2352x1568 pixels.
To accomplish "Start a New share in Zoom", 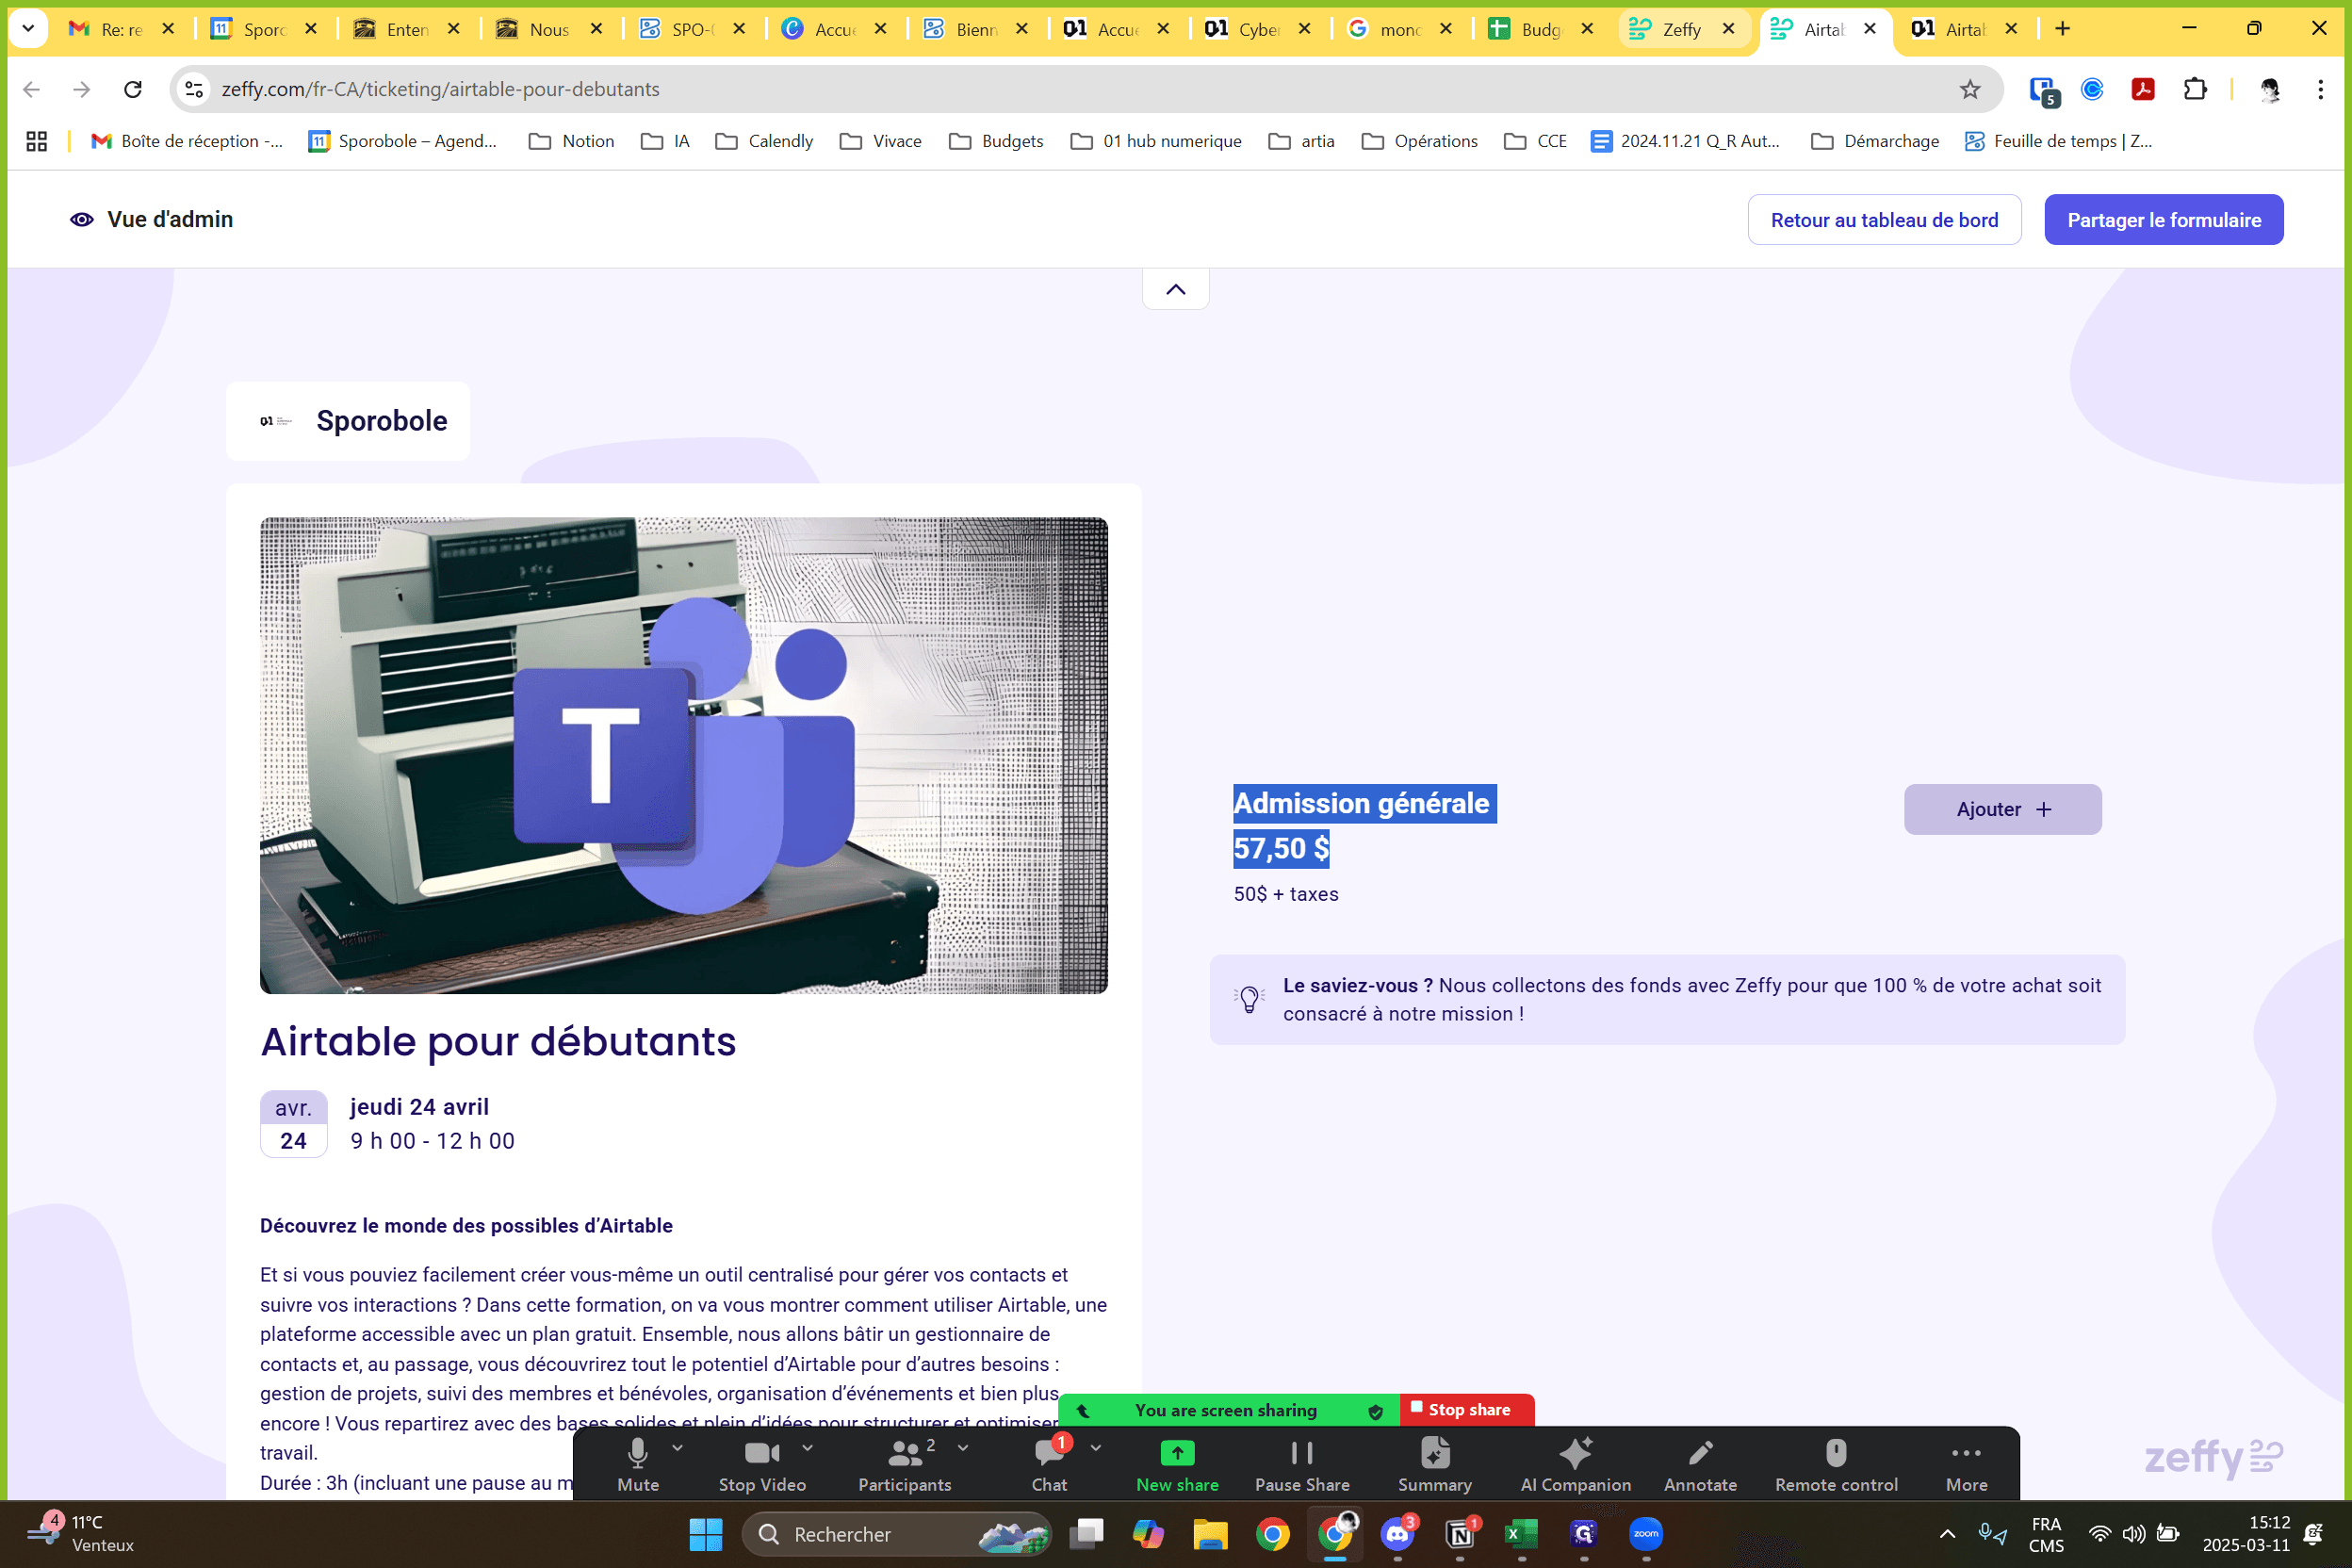I will click(x=1177, y=1463).
